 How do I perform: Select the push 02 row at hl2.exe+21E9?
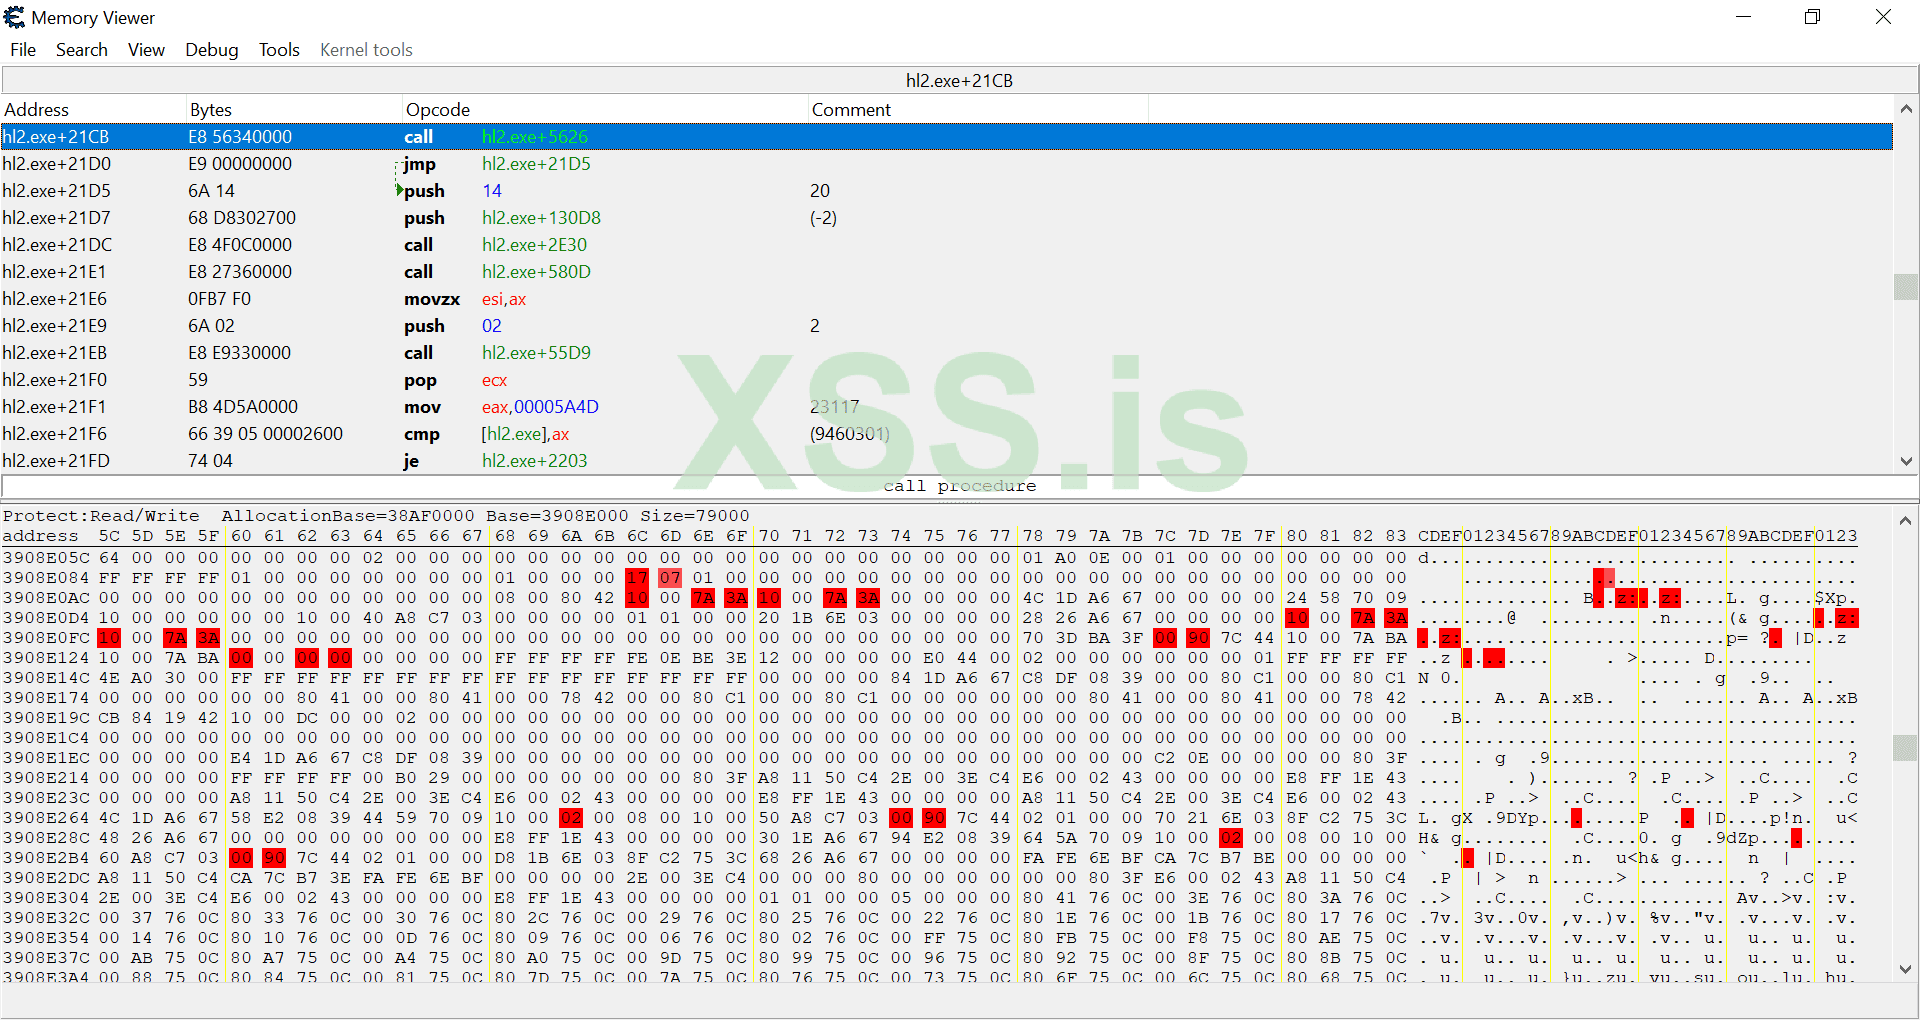[x=947, y=326]
